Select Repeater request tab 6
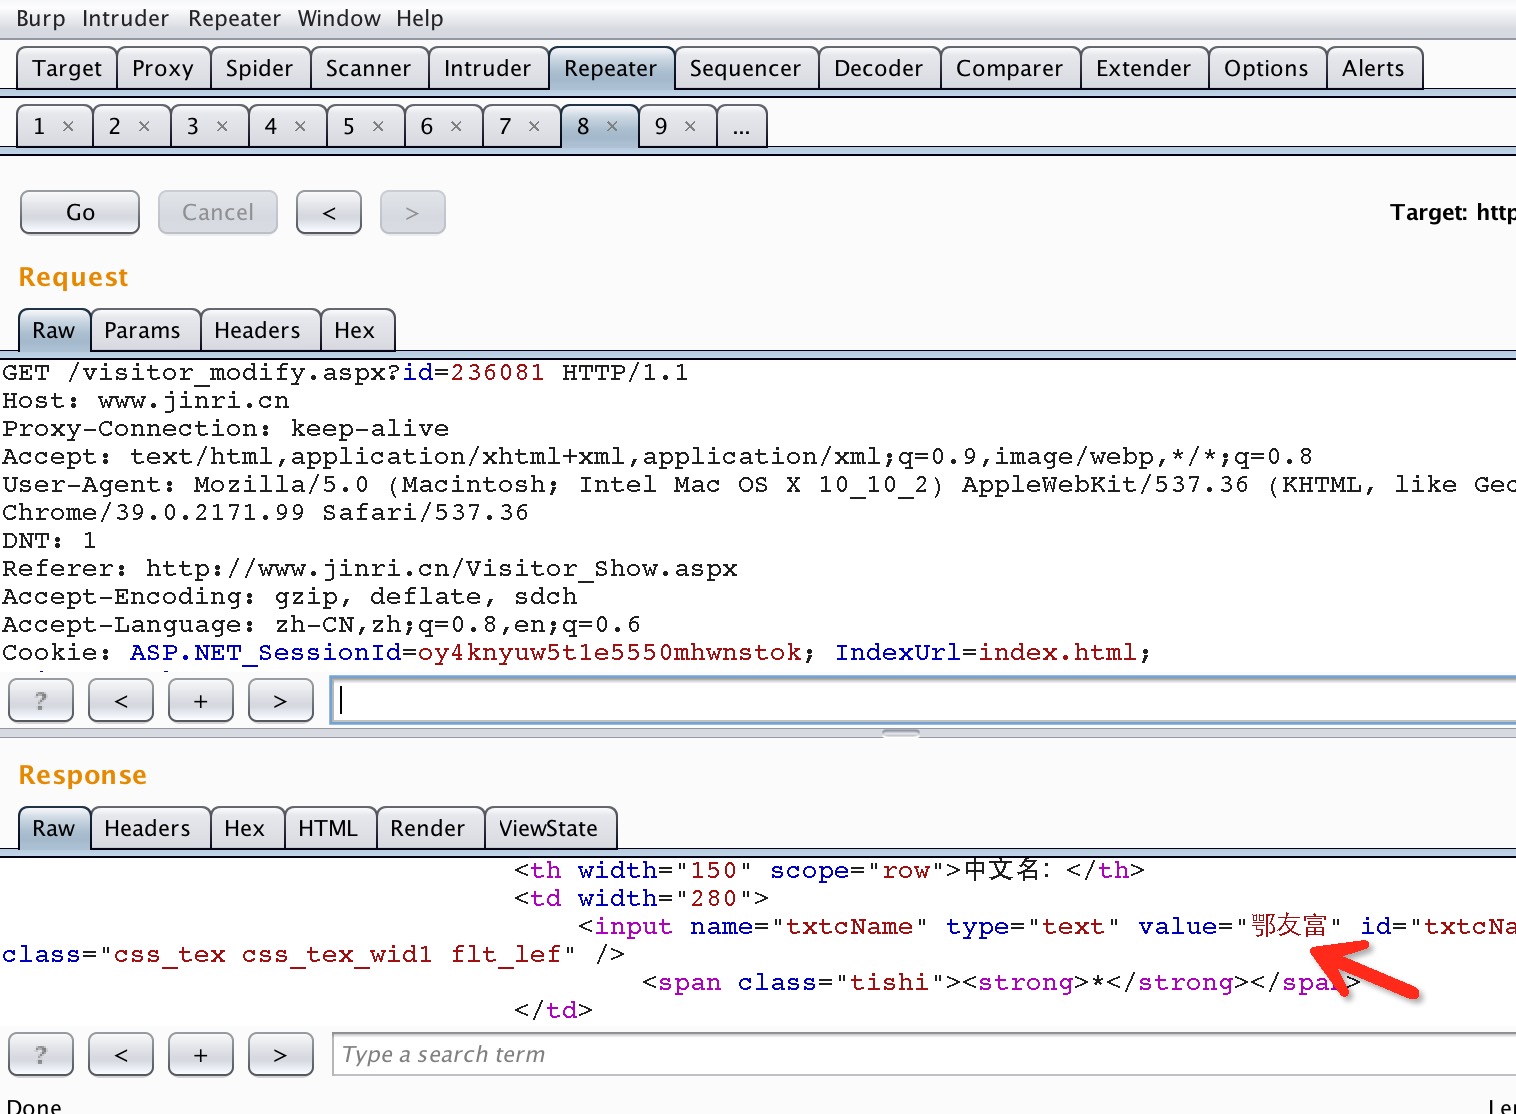Image resolution: width=1516 pixels, height=1114 pixels. click(427, 126)
